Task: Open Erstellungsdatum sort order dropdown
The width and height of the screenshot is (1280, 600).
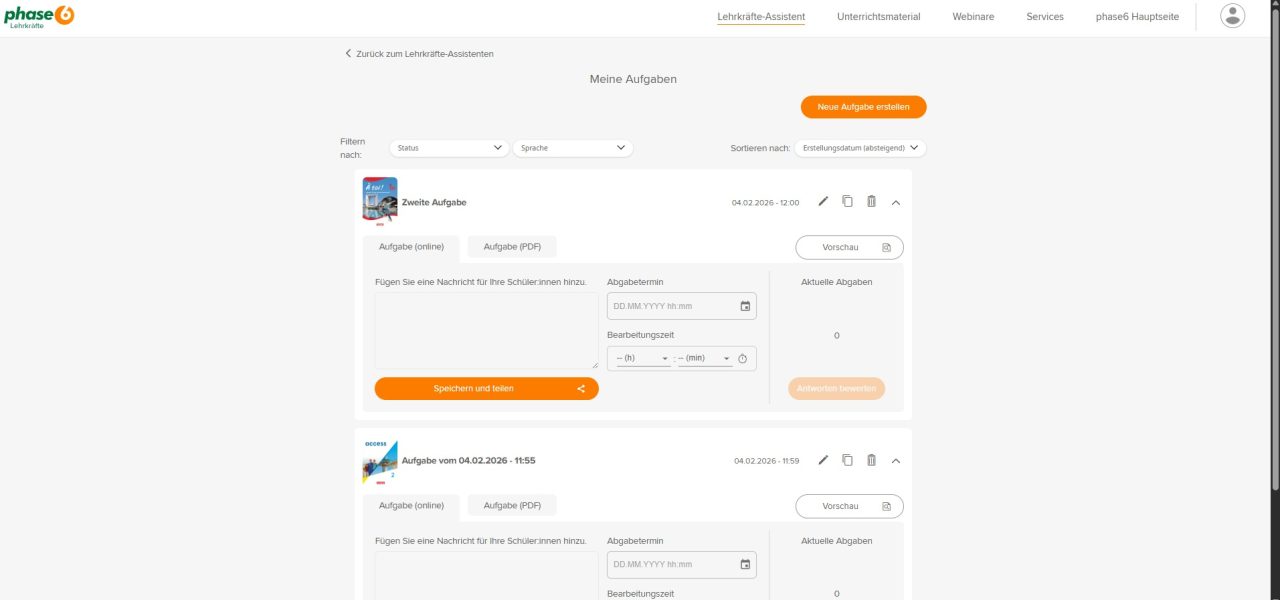Action: tap(860, 148)
